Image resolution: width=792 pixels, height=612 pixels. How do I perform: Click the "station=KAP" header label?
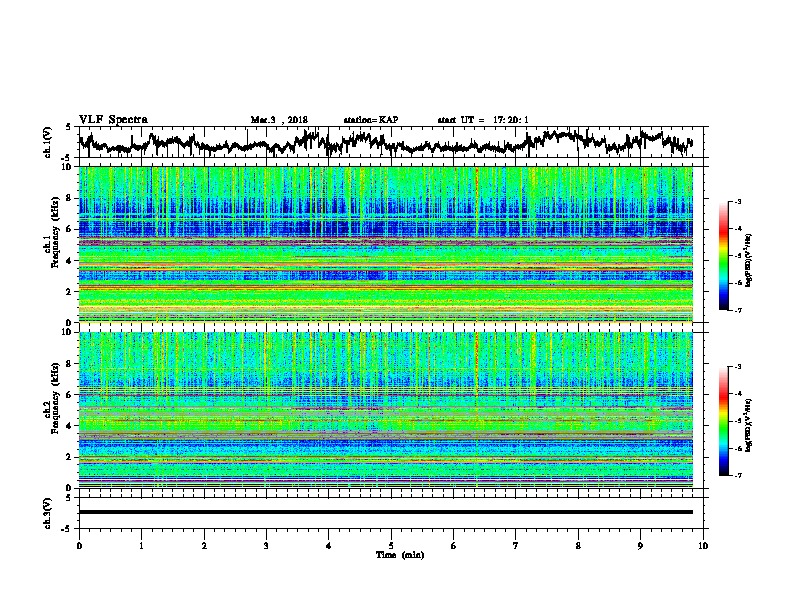(371, 120)
